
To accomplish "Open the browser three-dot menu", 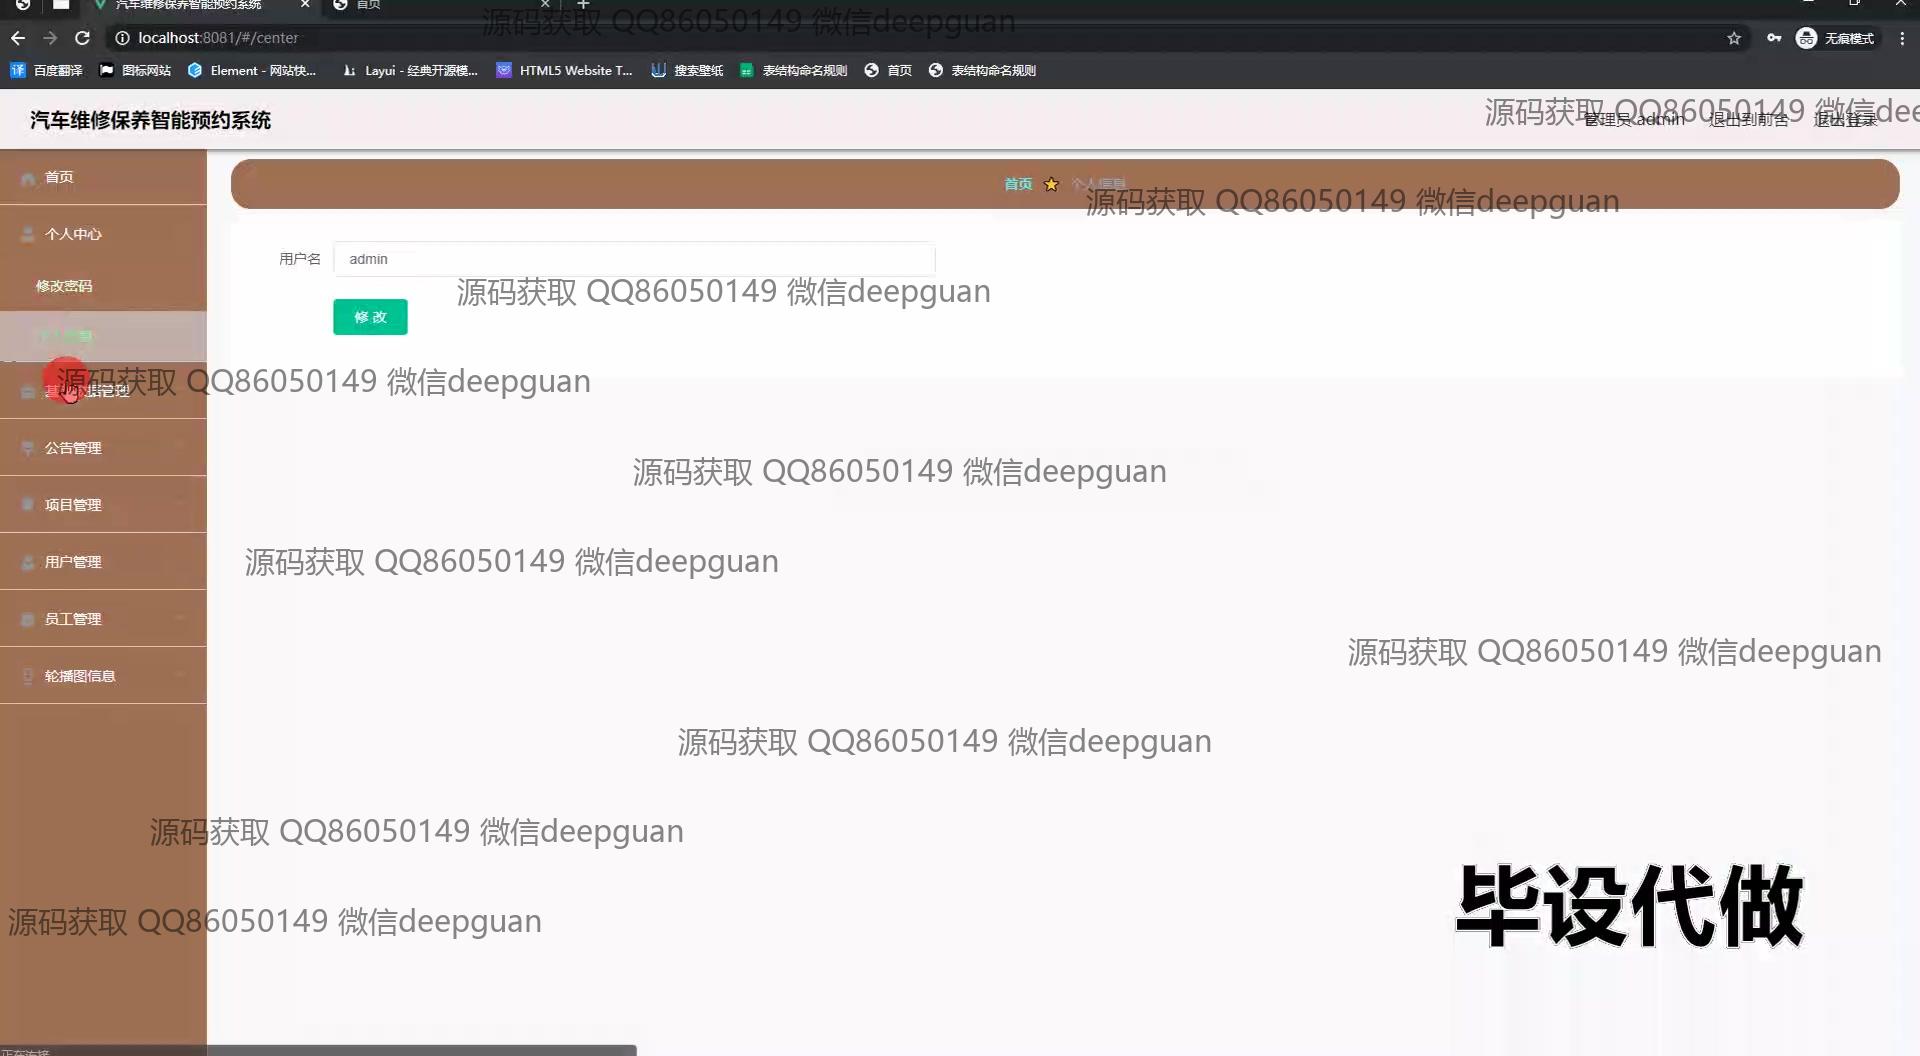I will tap(1902, 38).
